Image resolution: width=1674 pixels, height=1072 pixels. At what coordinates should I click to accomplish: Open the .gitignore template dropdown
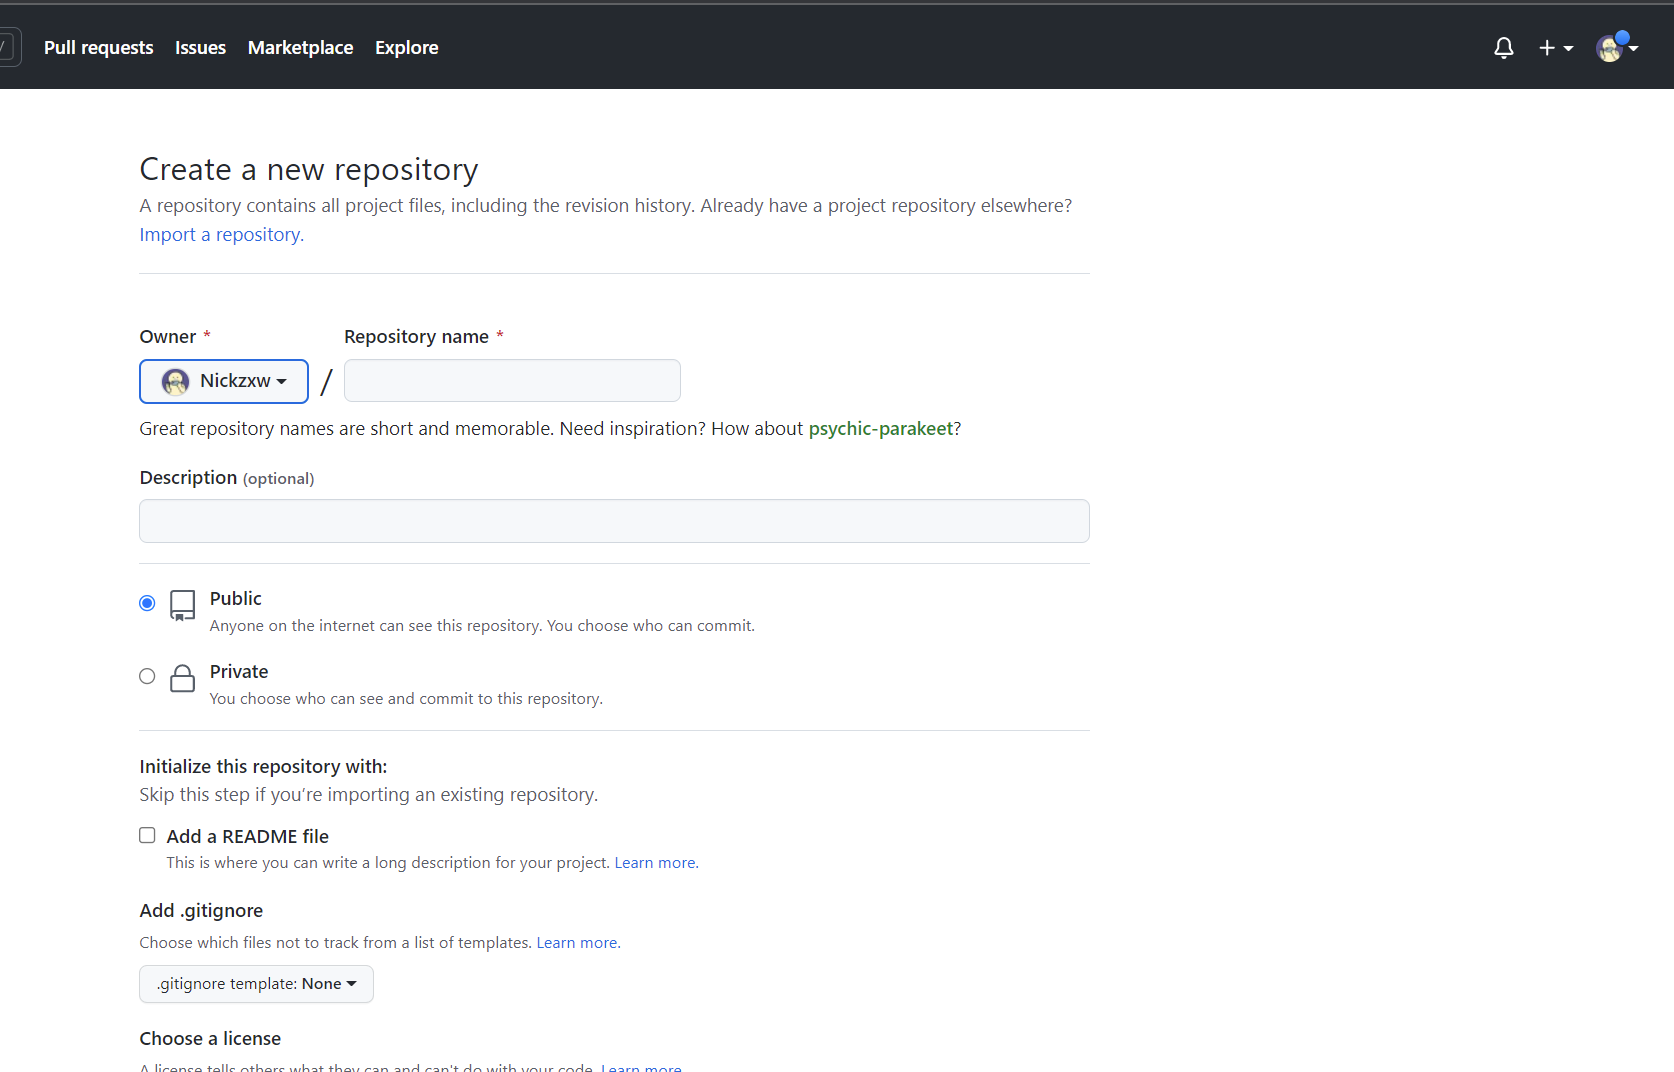point(256,984)
